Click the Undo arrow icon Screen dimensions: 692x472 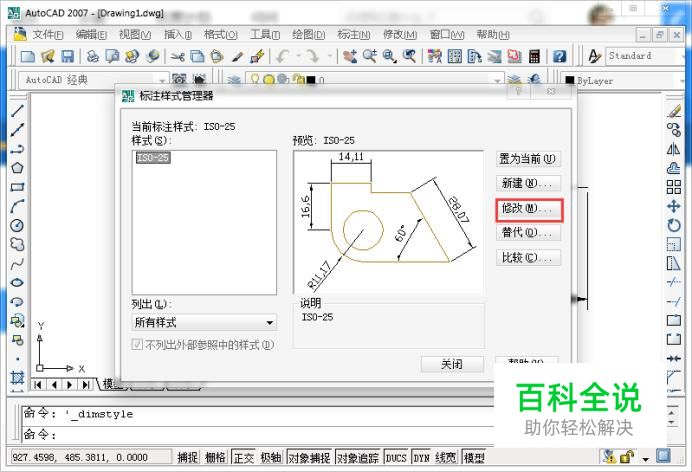coord(282,56)
